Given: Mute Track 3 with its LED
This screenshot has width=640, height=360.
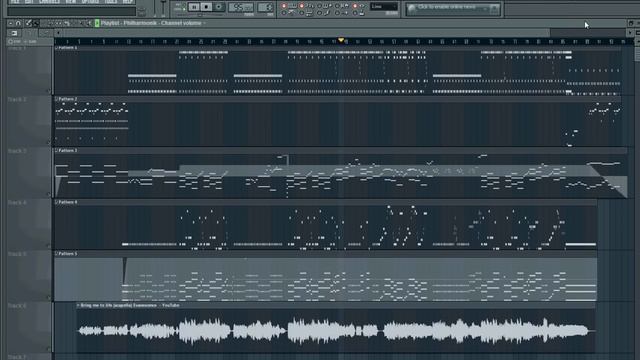Looking at the screenshot, I should tap(48, 194).
